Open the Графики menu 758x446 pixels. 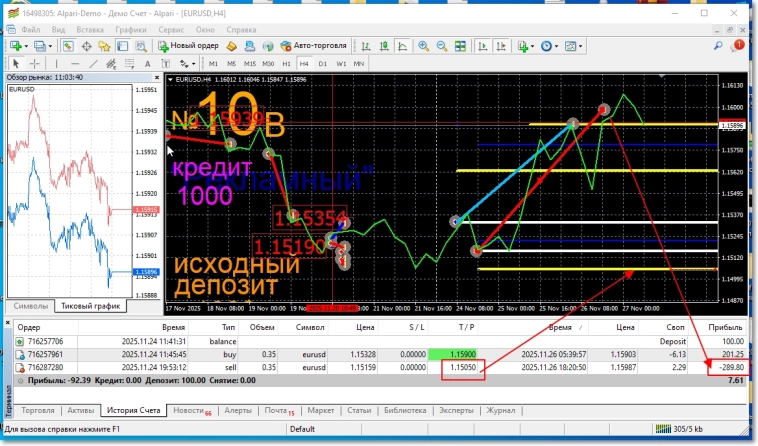click(130, 30)
